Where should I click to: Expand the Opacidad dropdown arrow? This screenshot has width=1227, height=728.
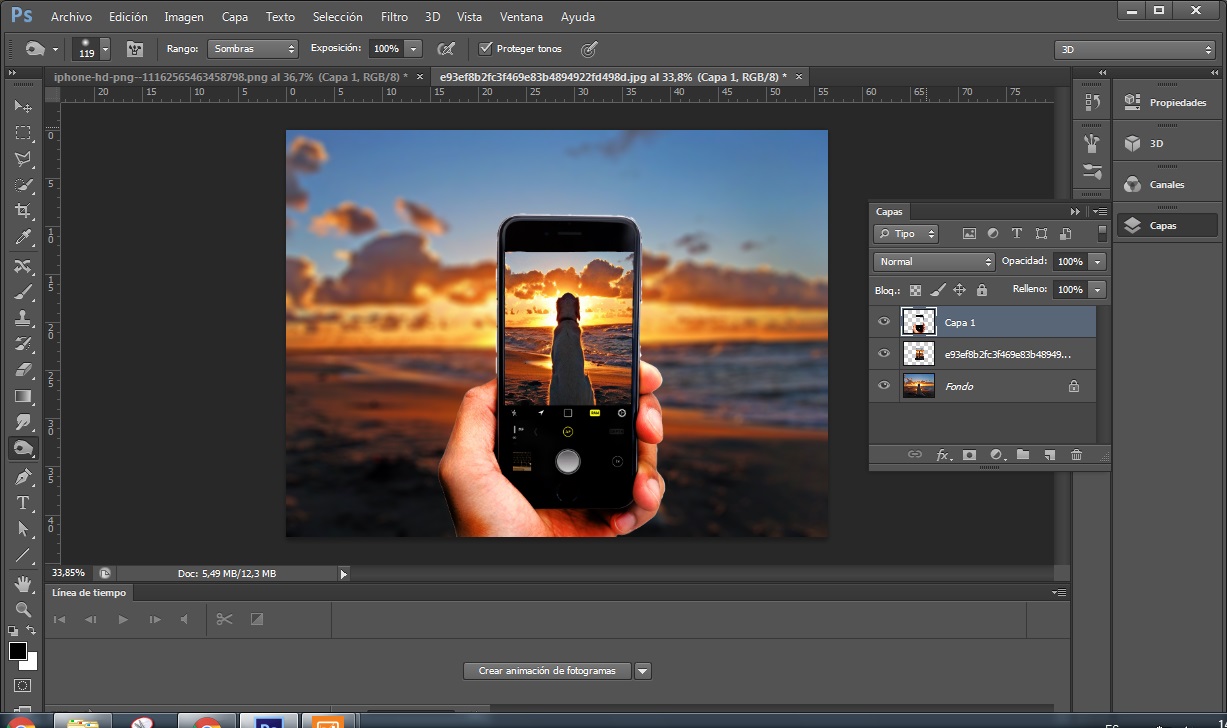coord(1098,262)
